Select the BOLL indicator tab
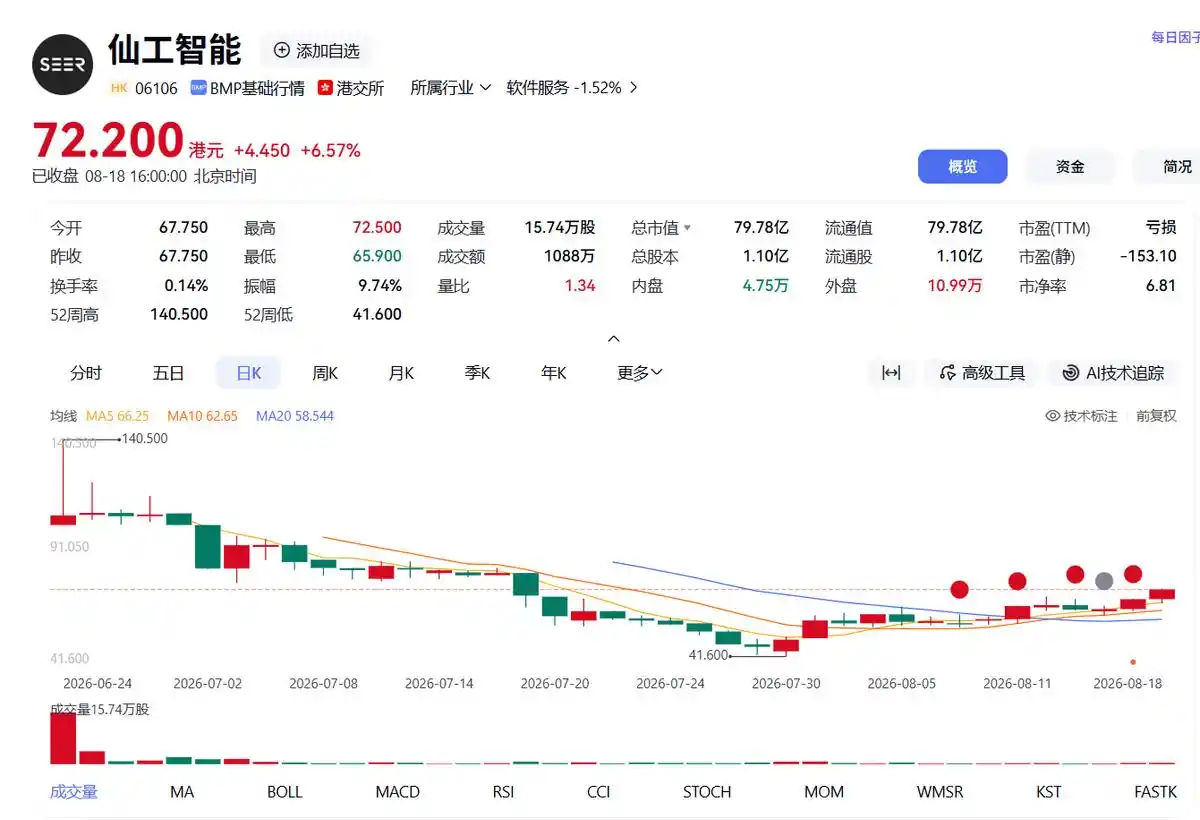 click(x=285, y=792)
